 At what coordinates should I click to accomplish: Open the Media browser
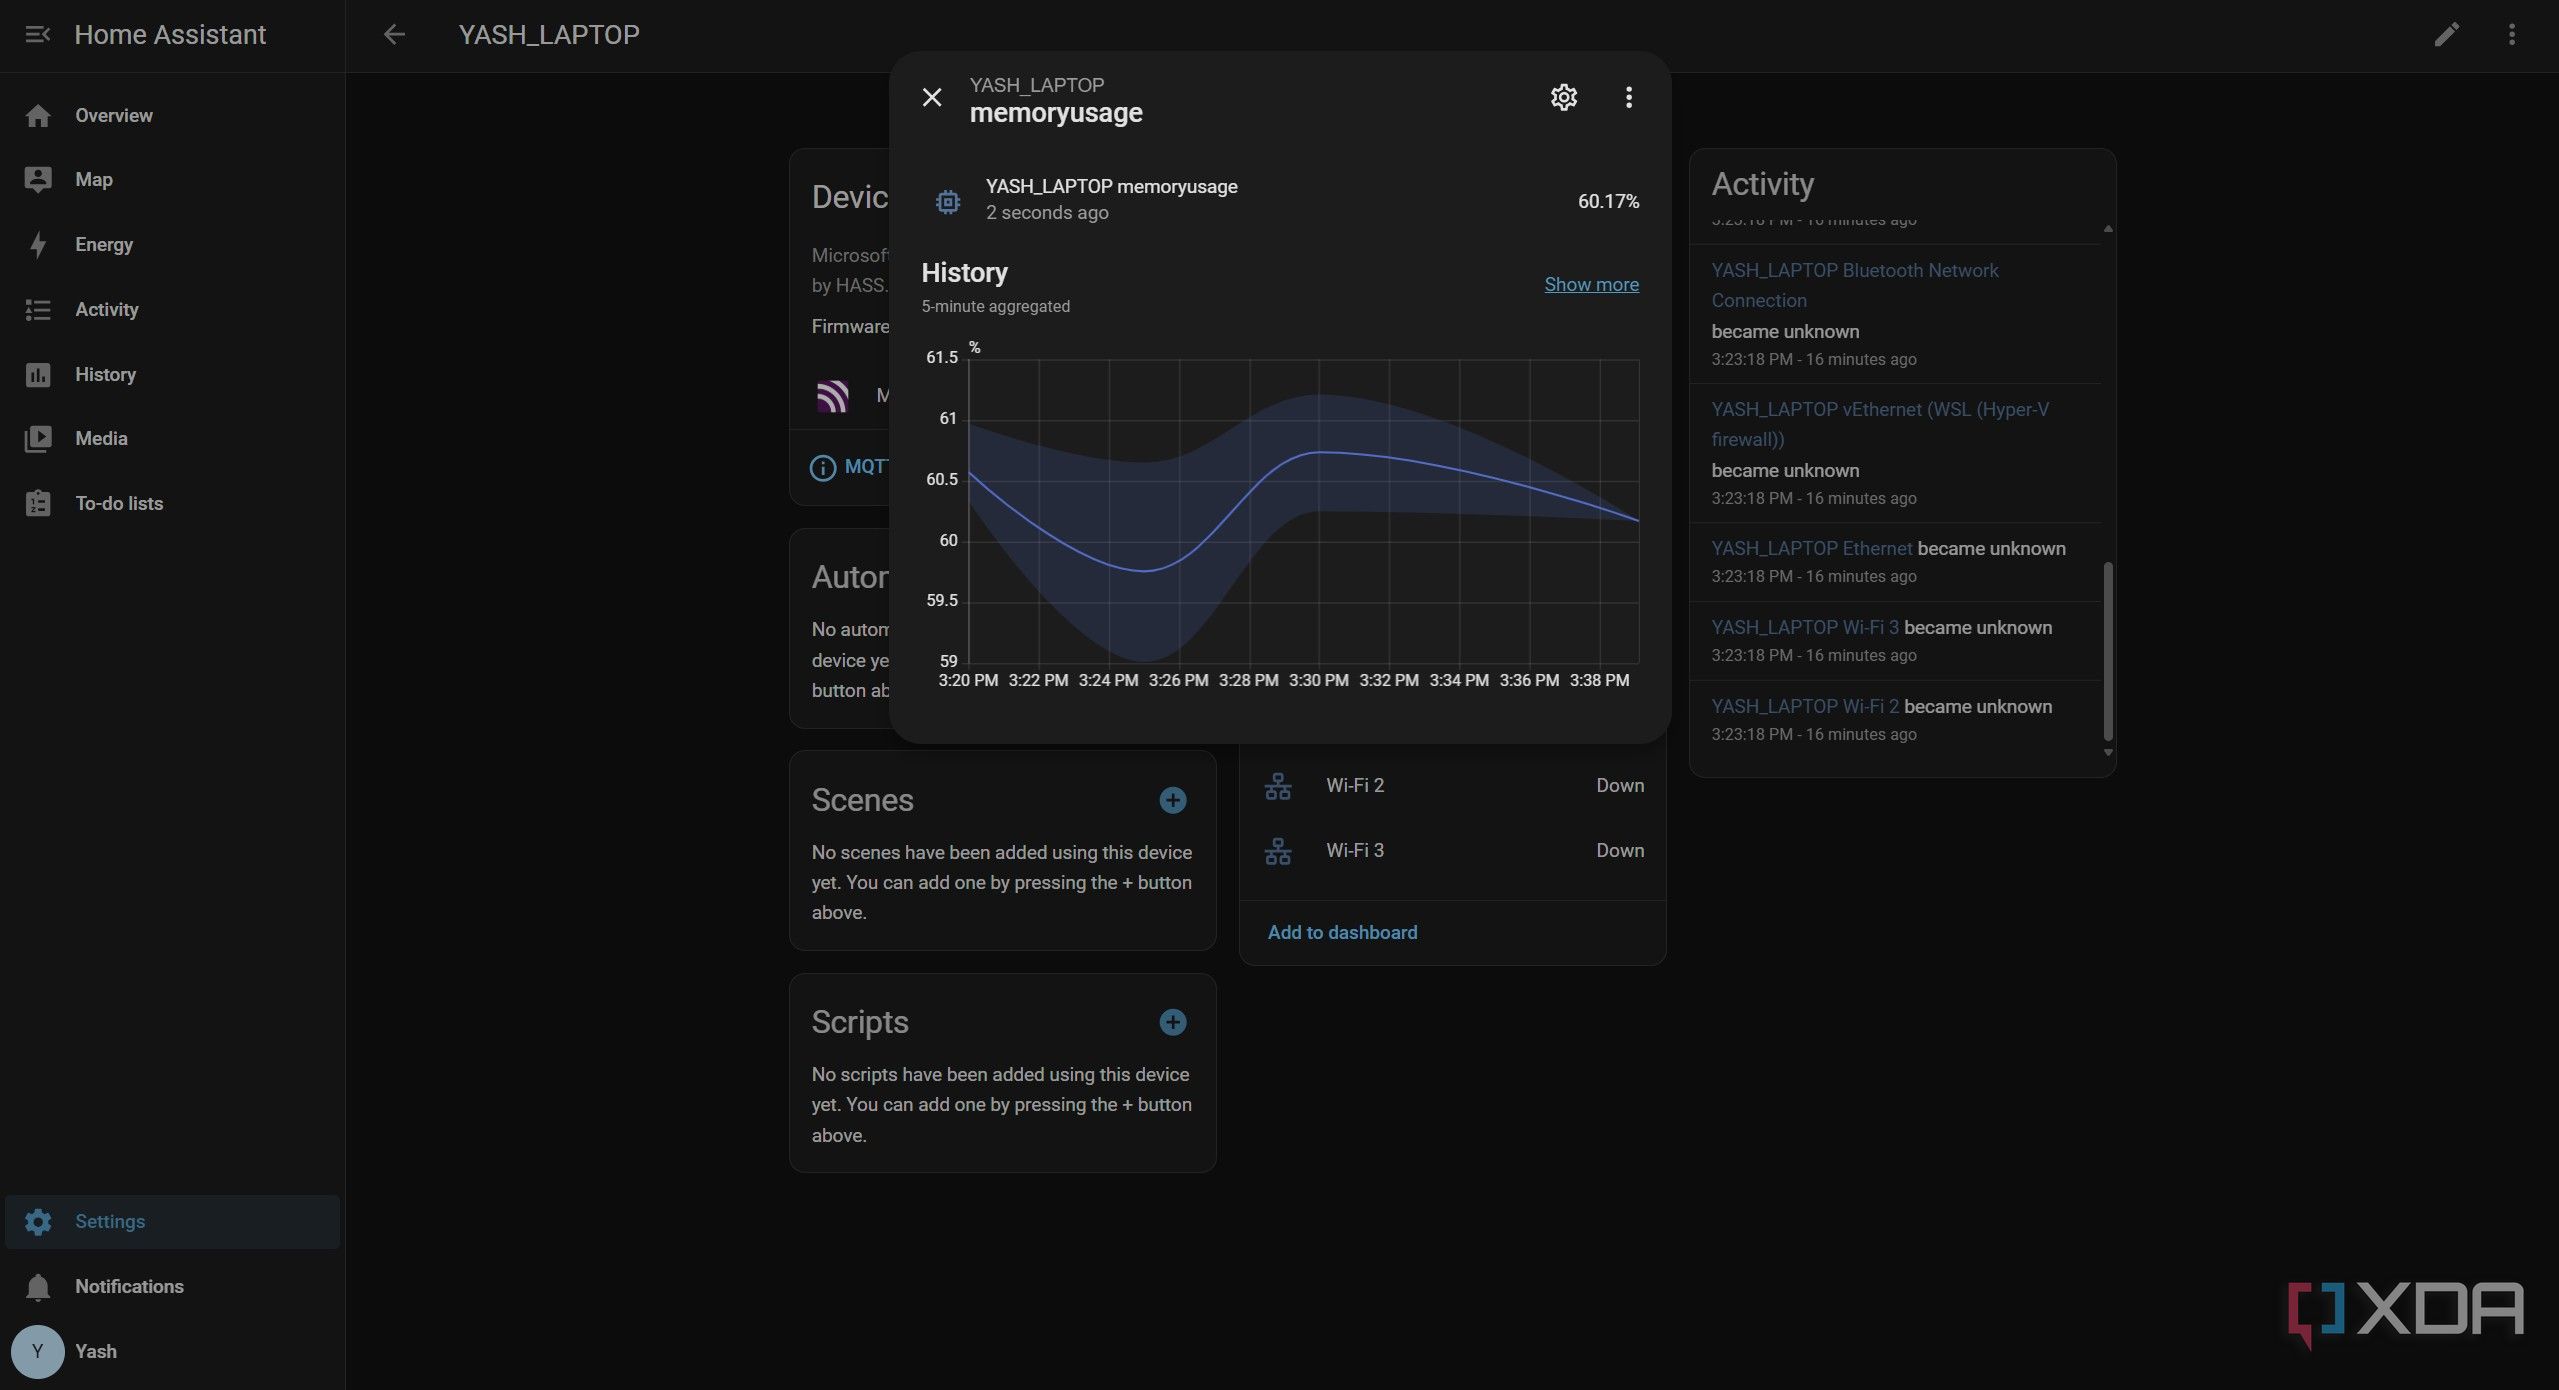pyautogui.click(x=172, y=439)
